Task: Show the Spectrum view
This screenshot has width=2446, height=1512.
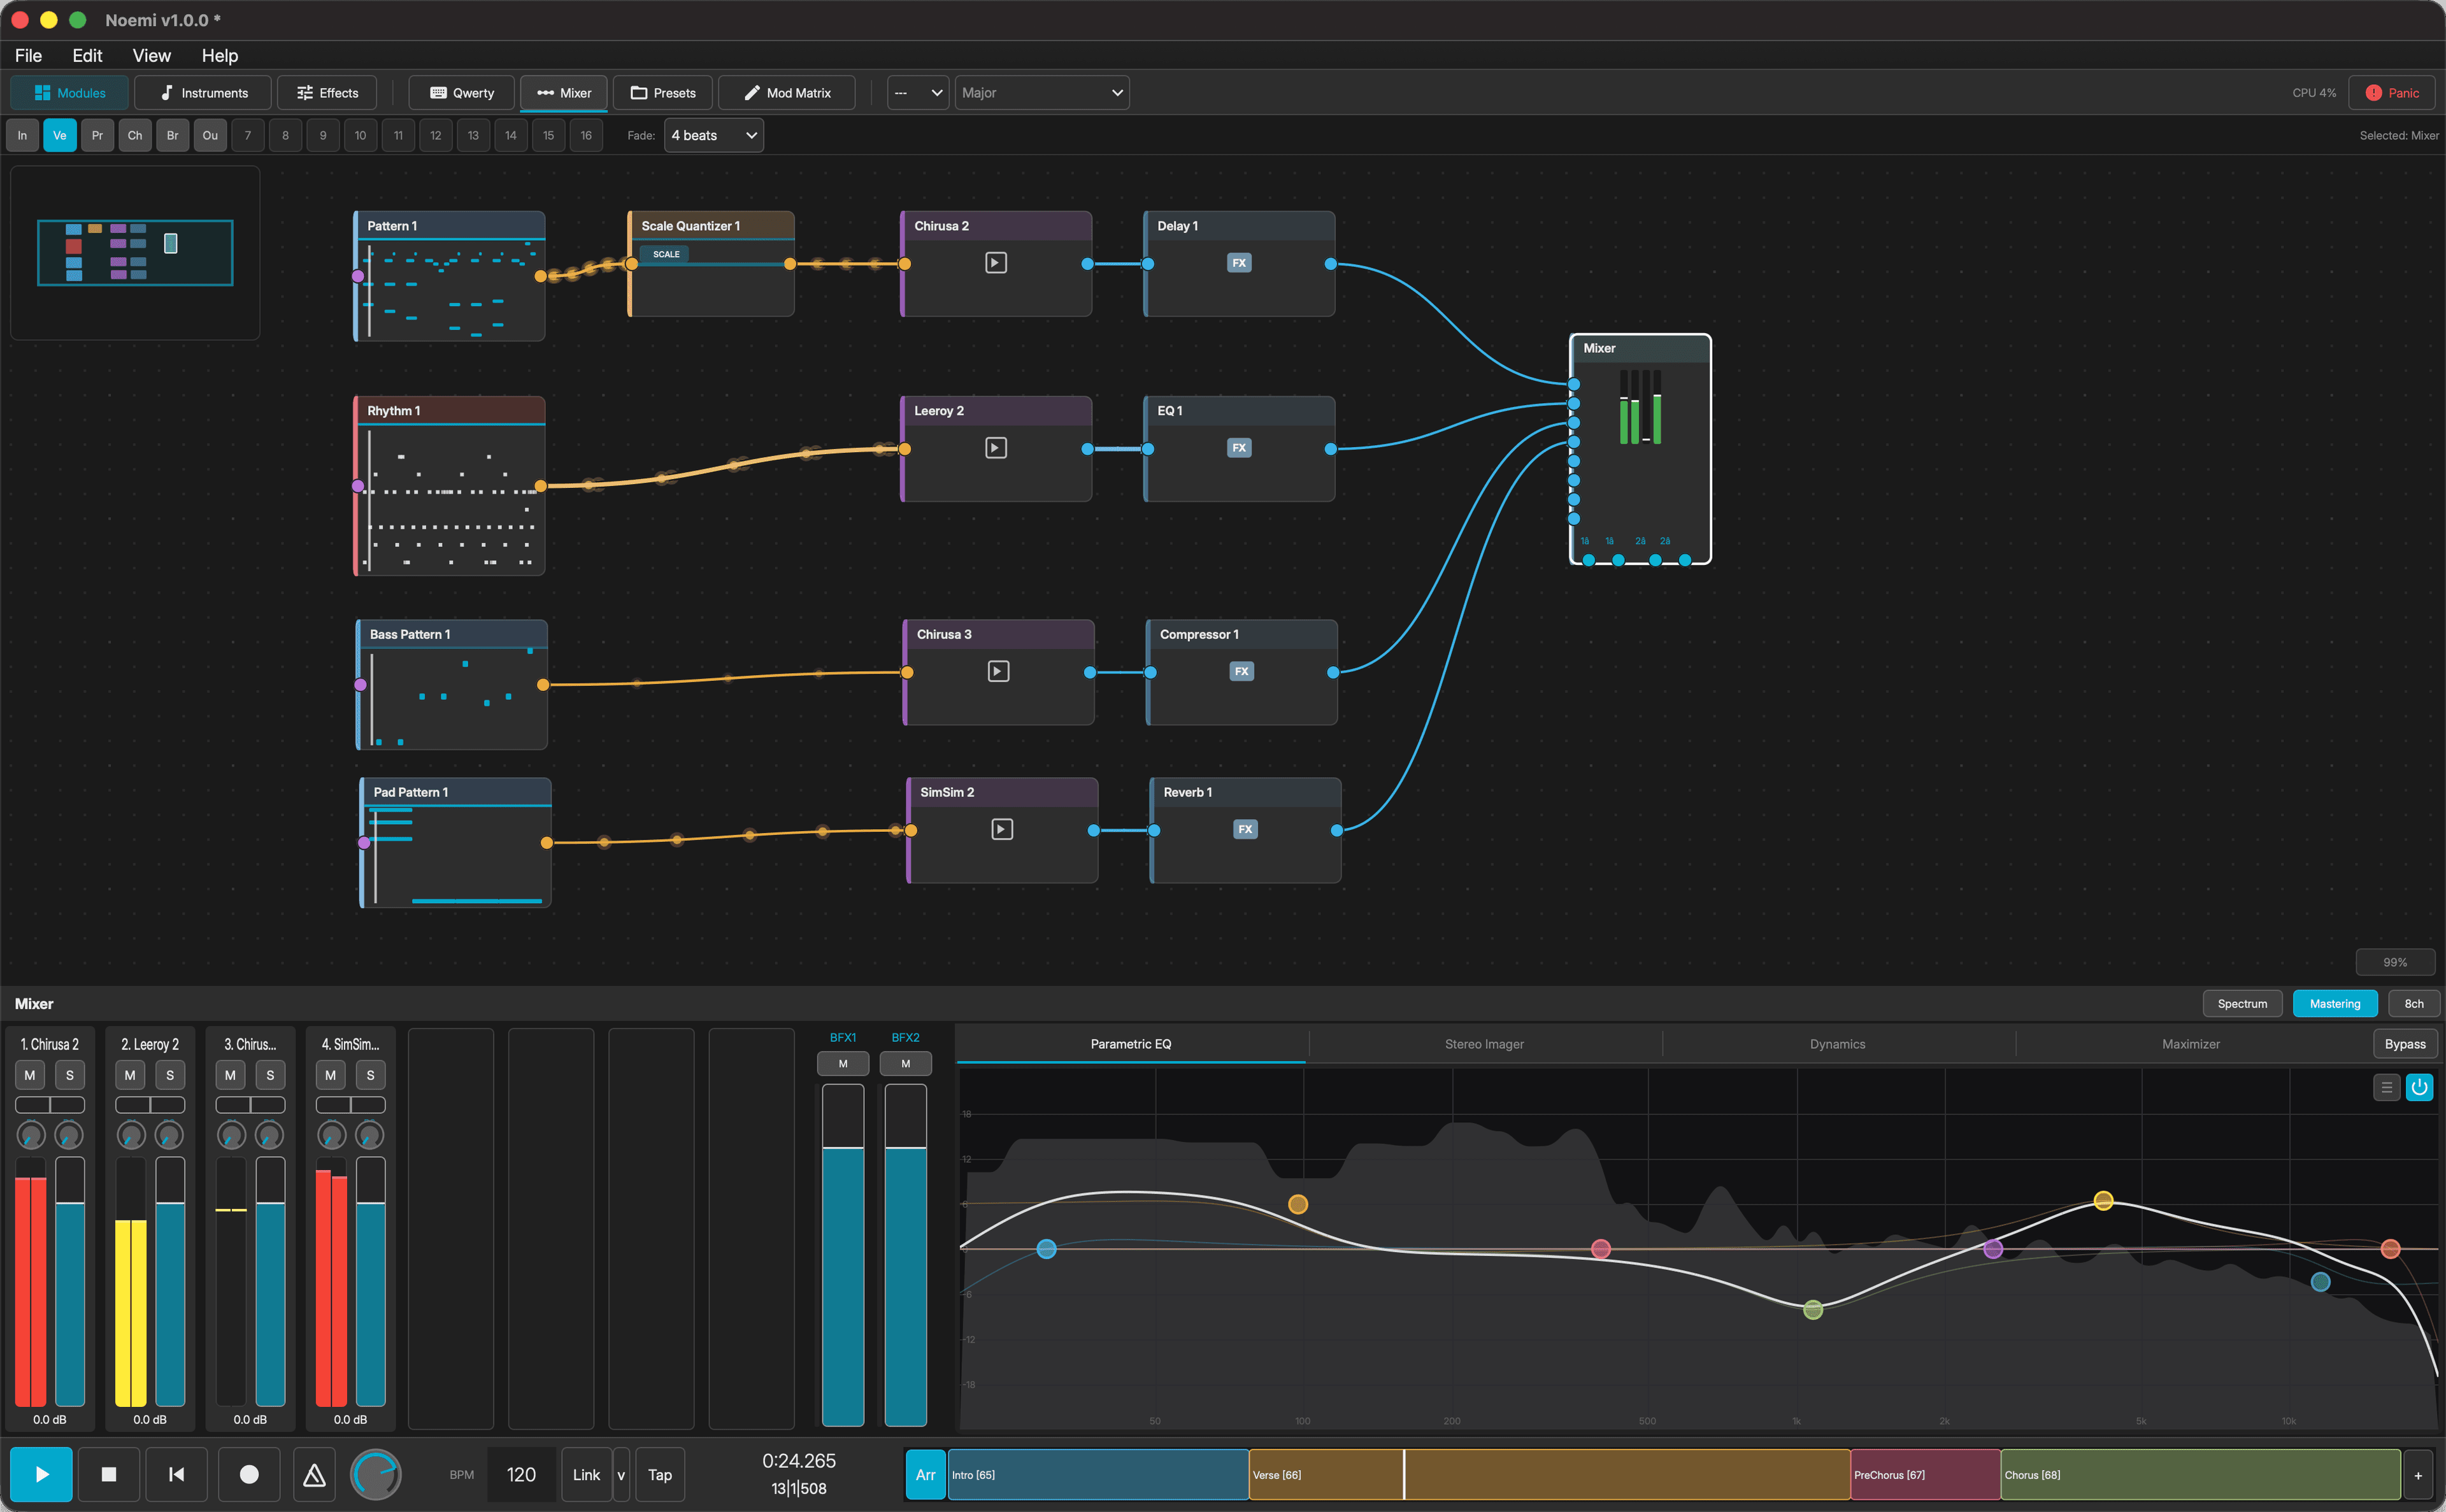Action: (x=2242, y=1003)
